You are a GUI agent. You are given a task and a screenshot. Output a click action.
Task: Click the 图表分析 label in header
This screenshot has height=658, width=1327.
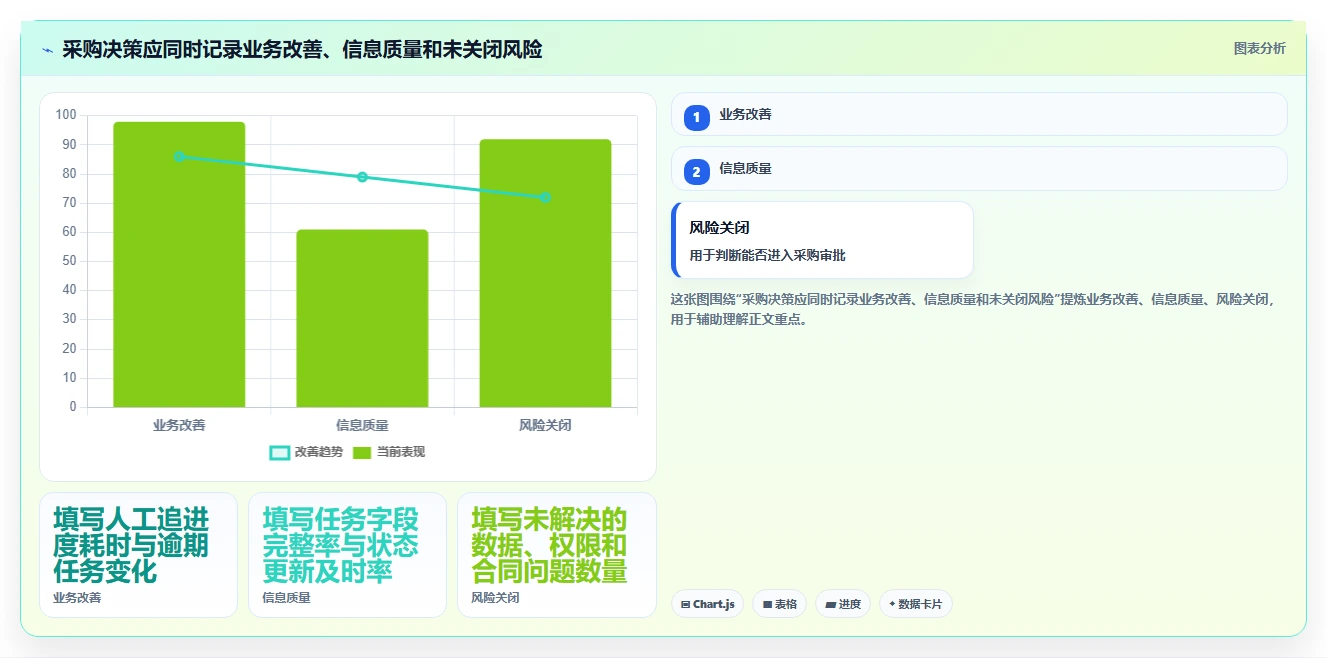click(x=1260, y=48)
